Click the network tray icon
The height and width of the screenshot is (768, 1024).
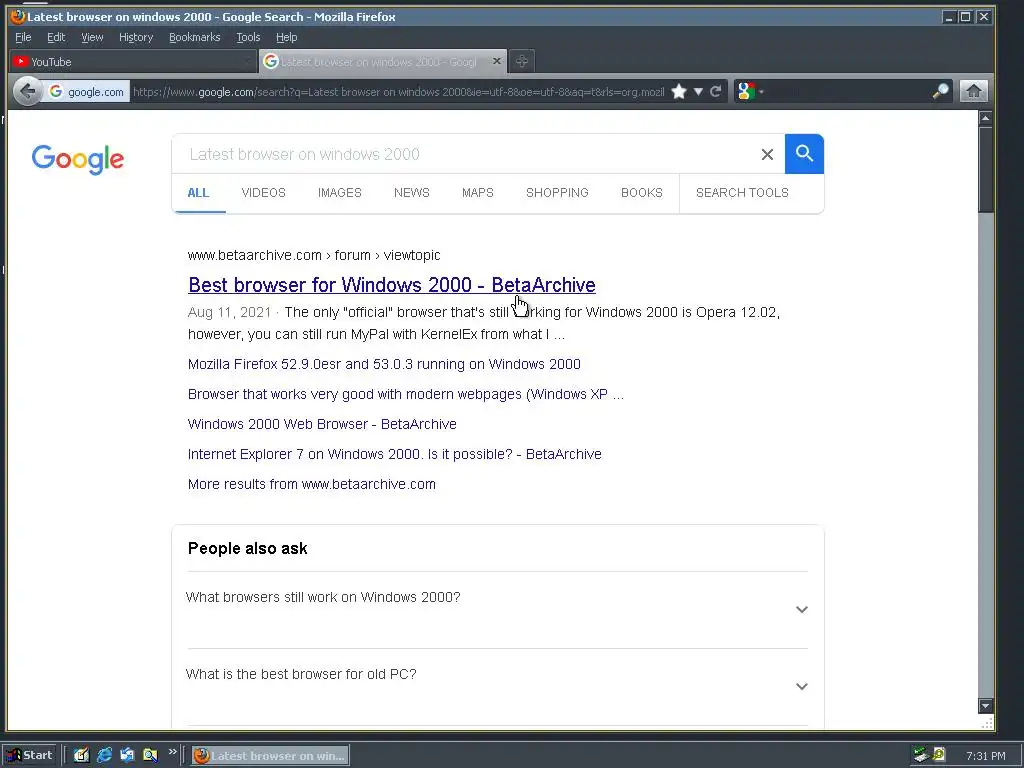(x=921, y=756)
